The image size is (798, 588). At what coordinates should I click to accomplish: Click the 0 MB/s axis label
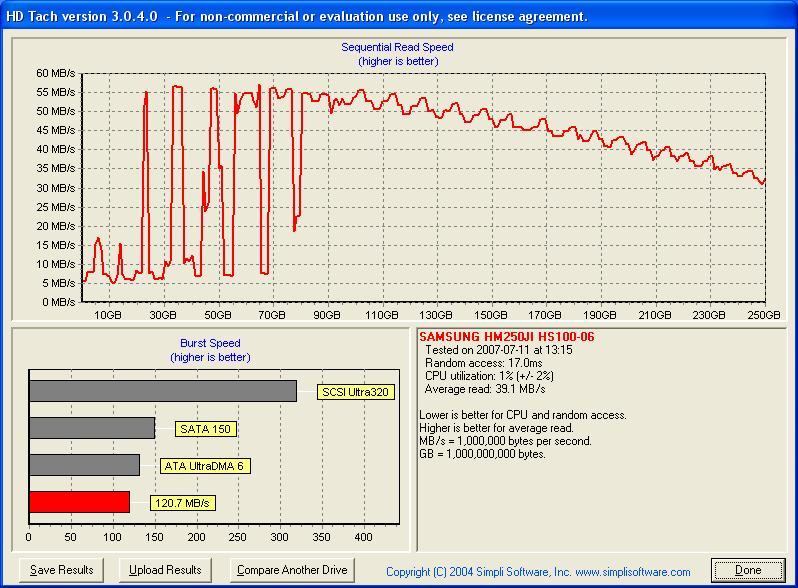click(59, 302)
